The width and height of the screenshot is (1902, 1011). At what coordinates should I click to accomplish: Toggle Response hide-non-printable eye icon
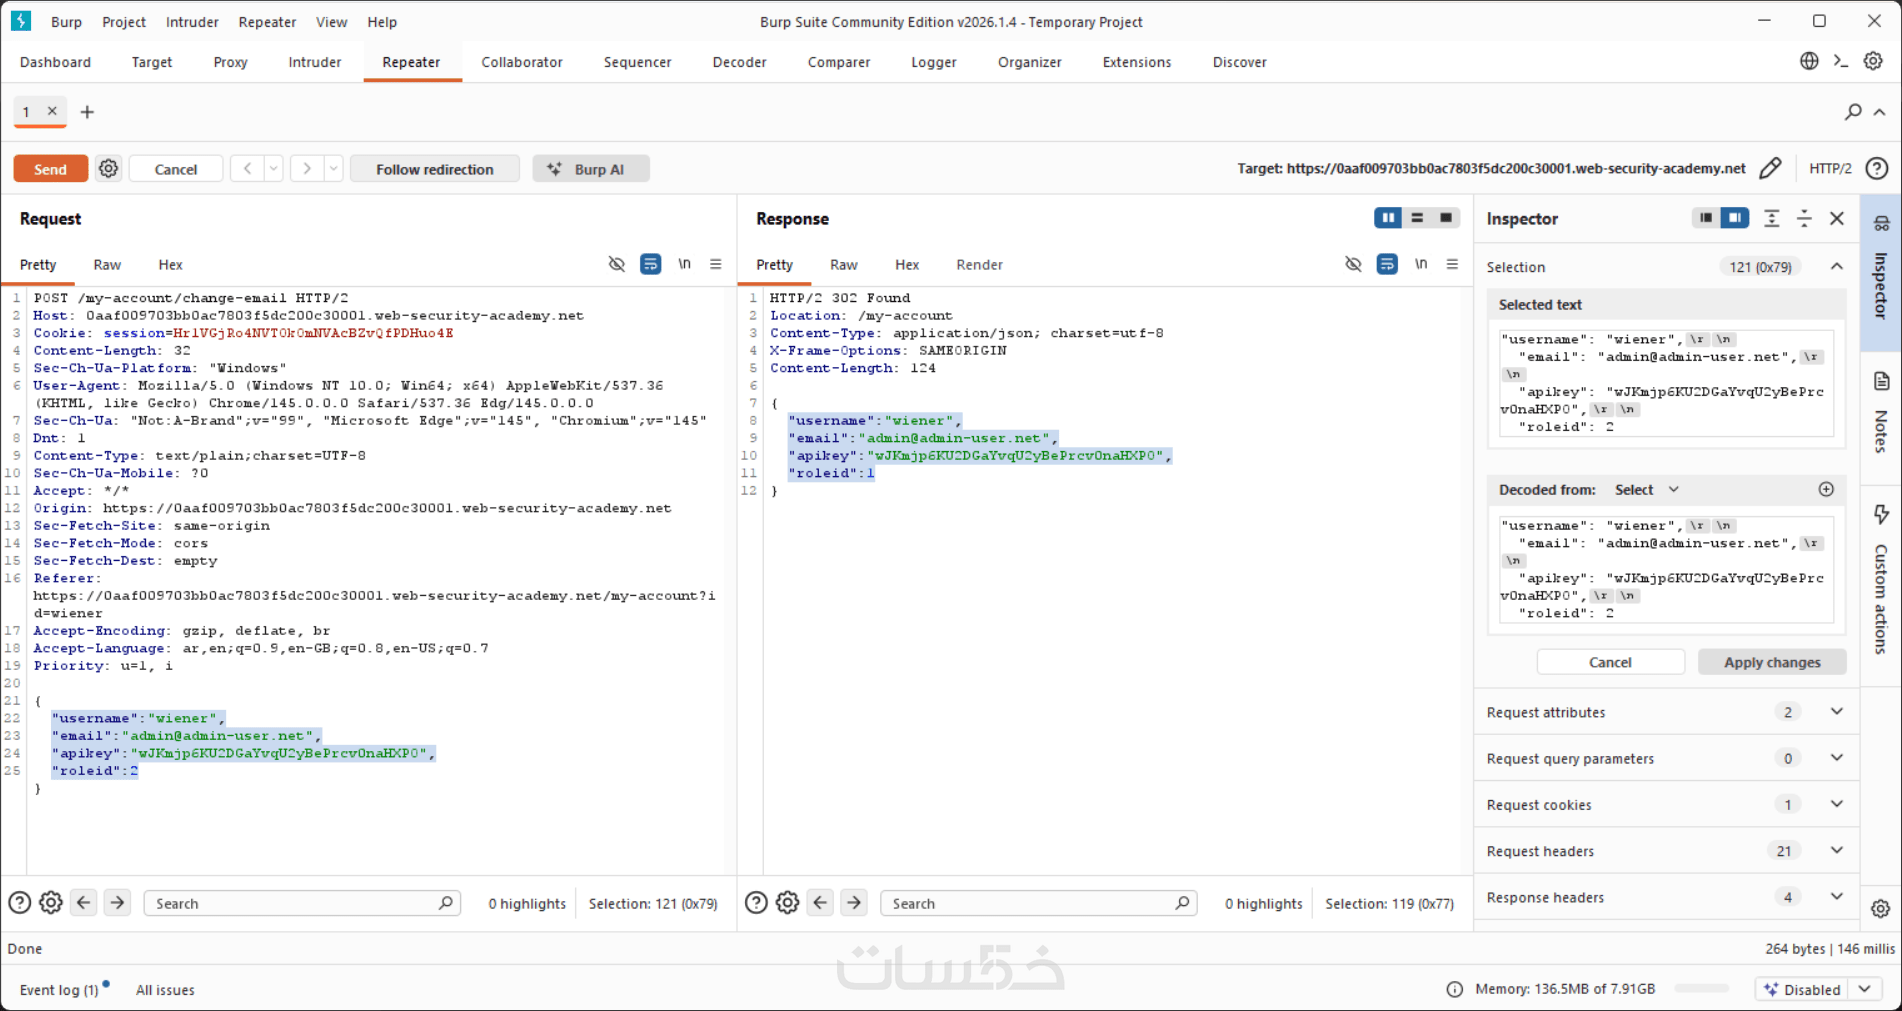click(1353, 264)
